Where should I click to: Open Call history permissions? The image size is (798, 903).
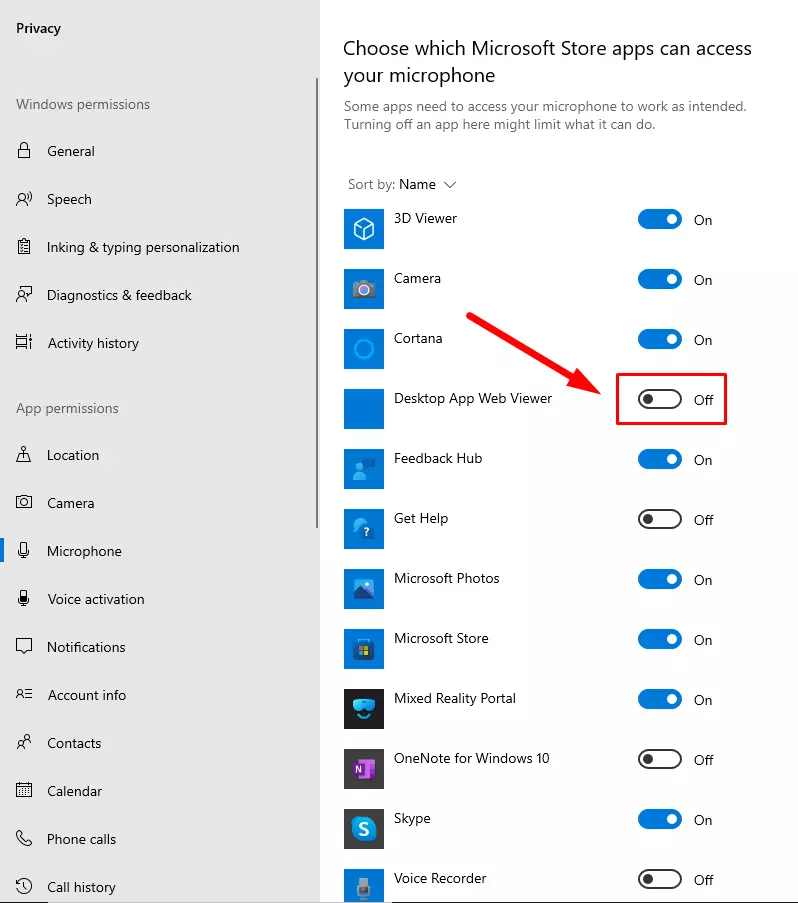pos(81,887)
